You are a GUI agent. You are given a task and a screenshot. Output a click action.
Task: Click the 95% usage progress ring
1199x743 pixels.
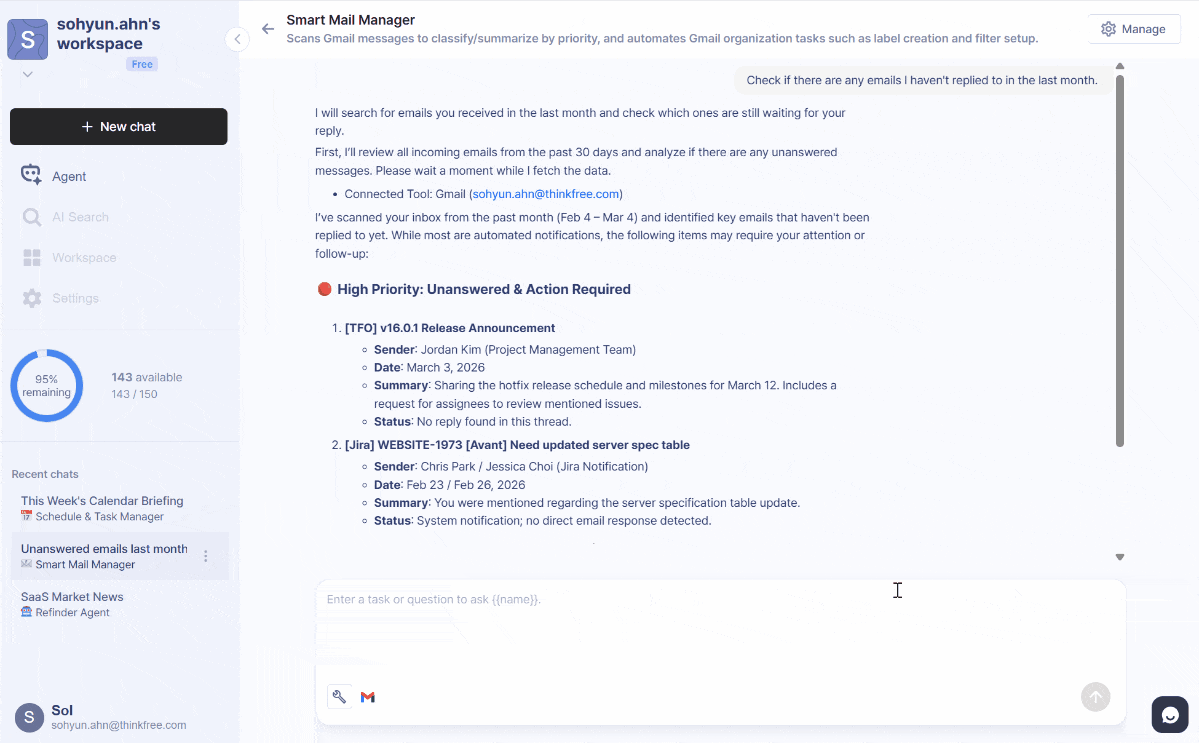point(46,384)
